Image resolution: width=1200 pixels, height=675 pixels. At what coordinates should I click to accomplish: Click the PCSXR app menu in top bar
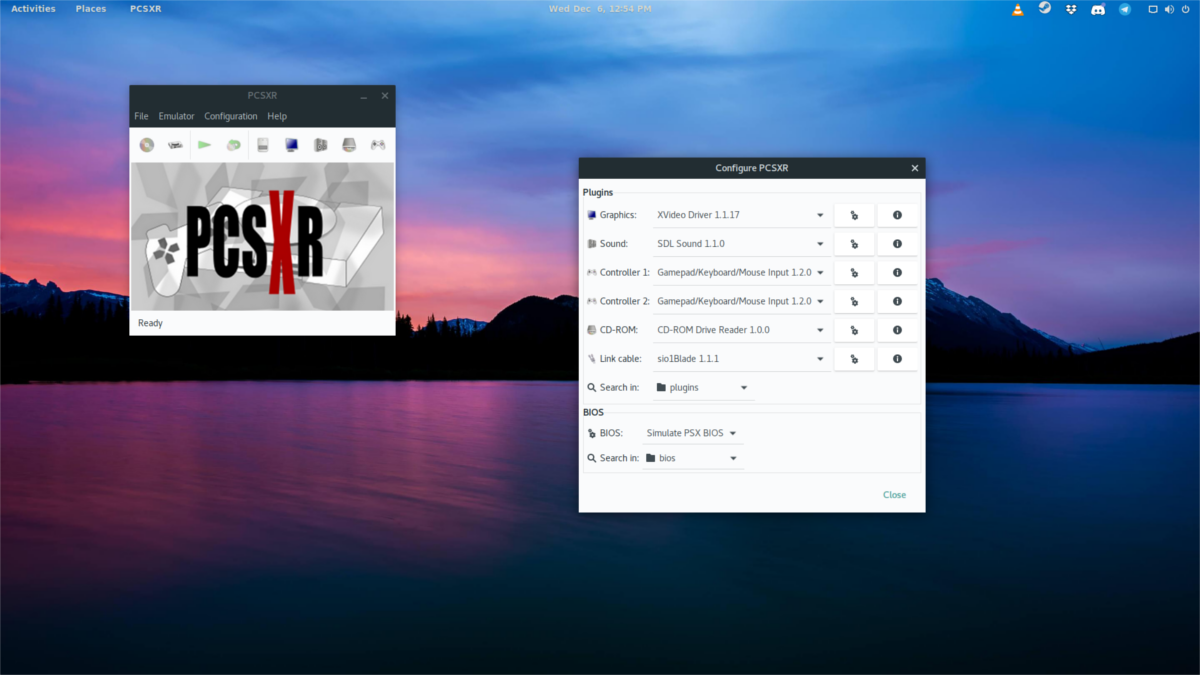(x=146, y=9)
